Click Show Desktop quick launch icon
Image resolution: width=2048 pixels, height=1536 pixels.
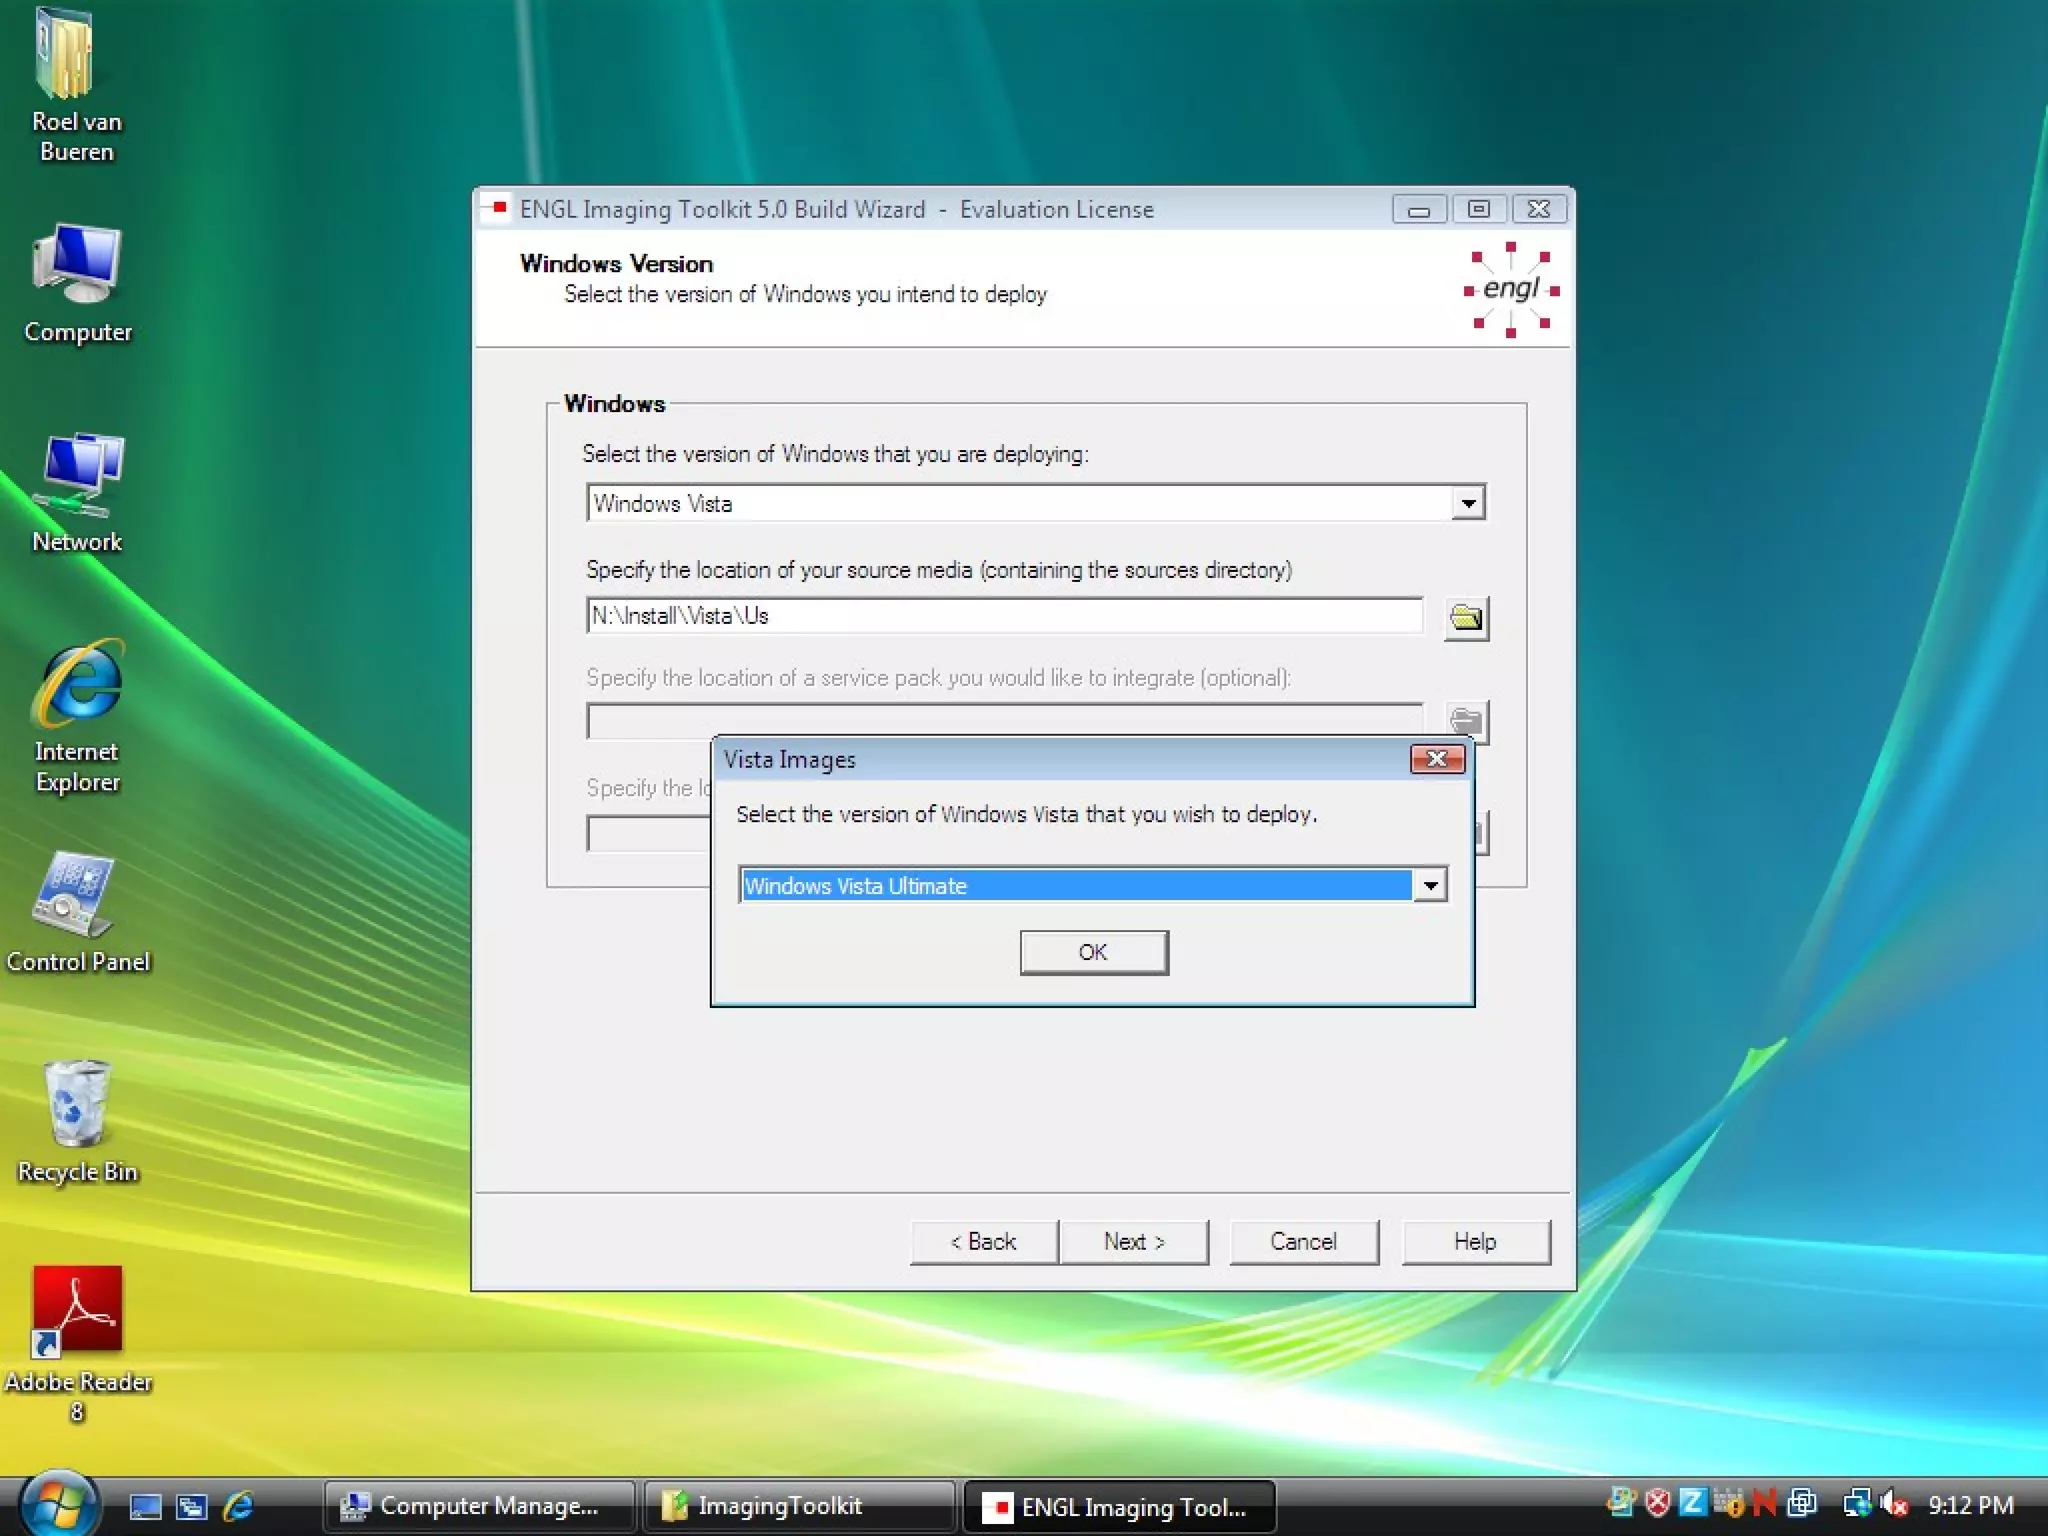pos(146,1506)
